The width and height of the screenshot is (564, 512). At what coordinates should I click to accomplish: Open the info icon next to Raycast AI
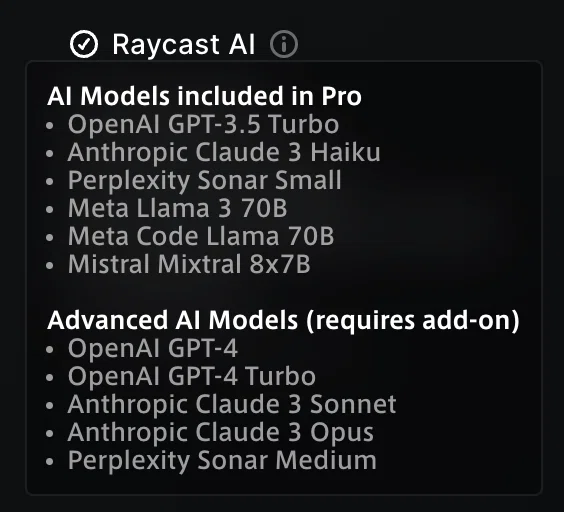pyautogui.click(x=284, y=44)
